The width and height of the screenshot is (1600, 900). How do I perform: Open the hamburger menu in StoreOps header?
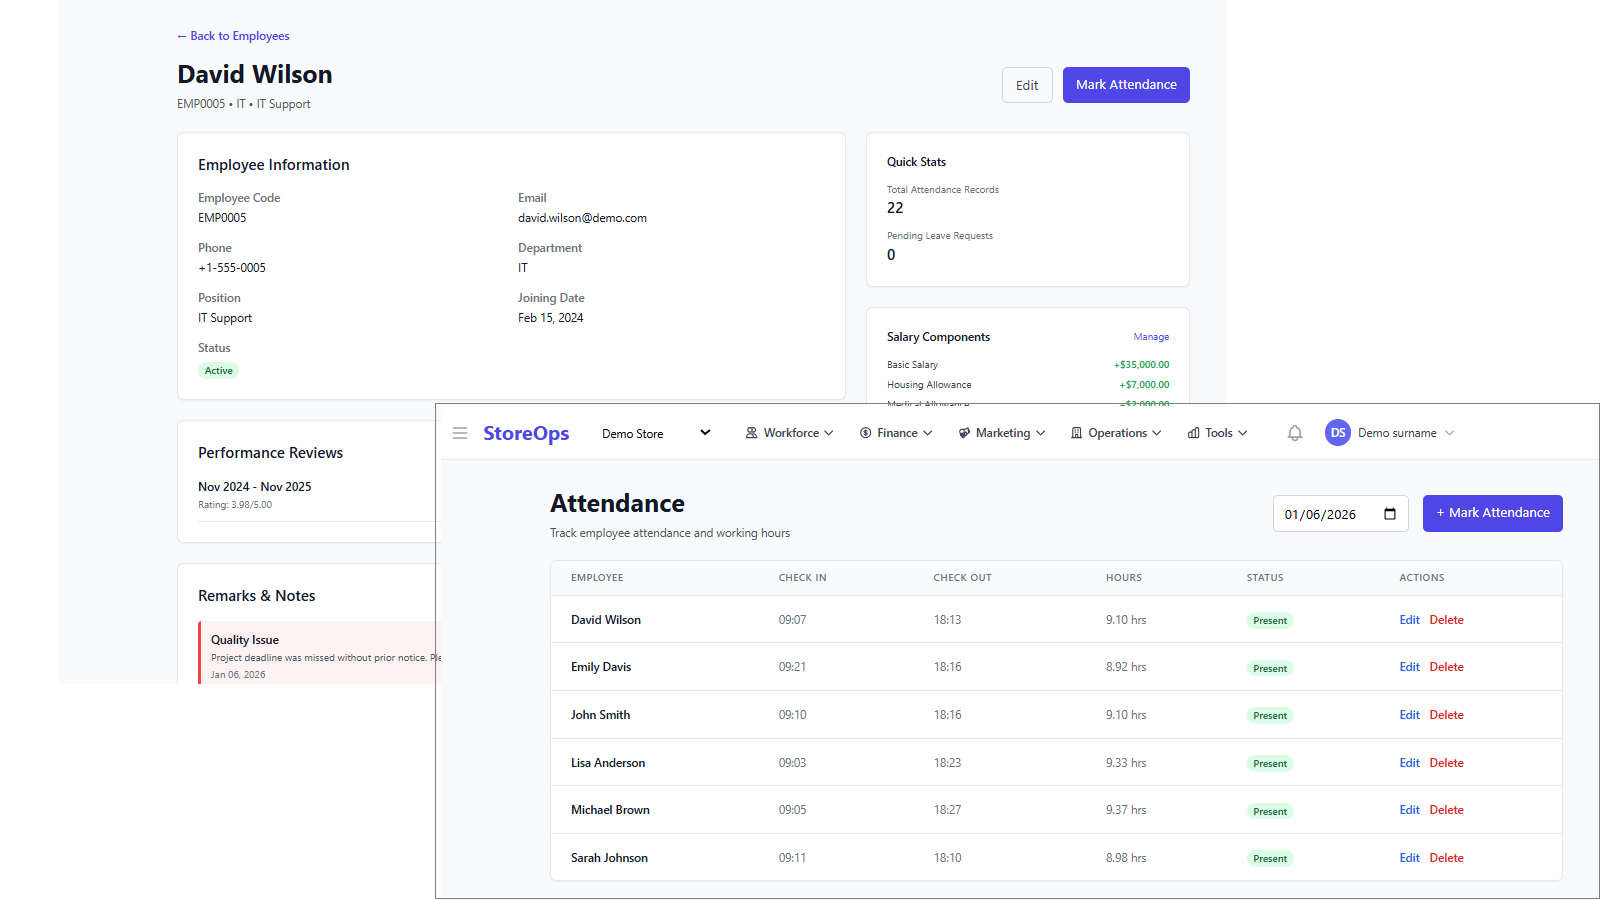tap(460, 433)
